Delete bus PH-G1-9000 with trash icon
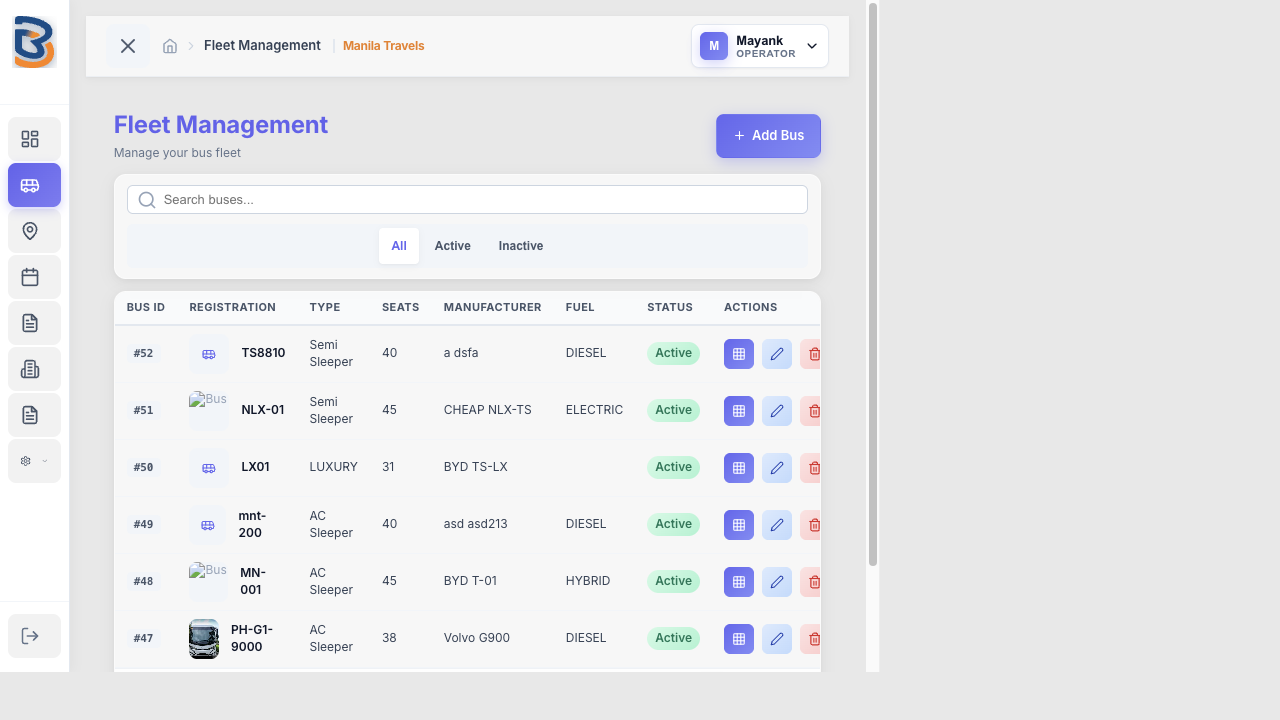 pos(811,639)
